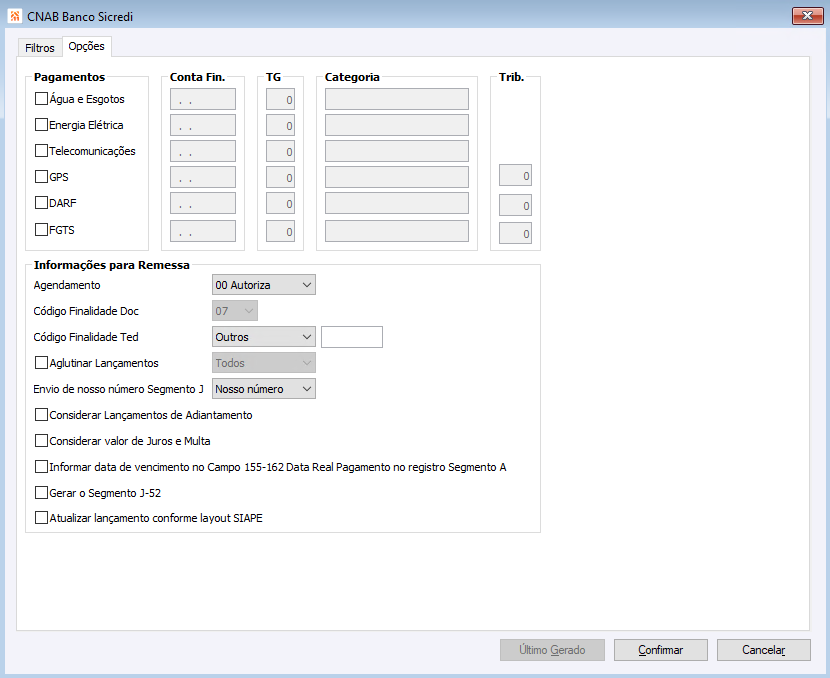Click Trib. field in DARF row
Screen dimensions: 830x678
click(515, 205)
